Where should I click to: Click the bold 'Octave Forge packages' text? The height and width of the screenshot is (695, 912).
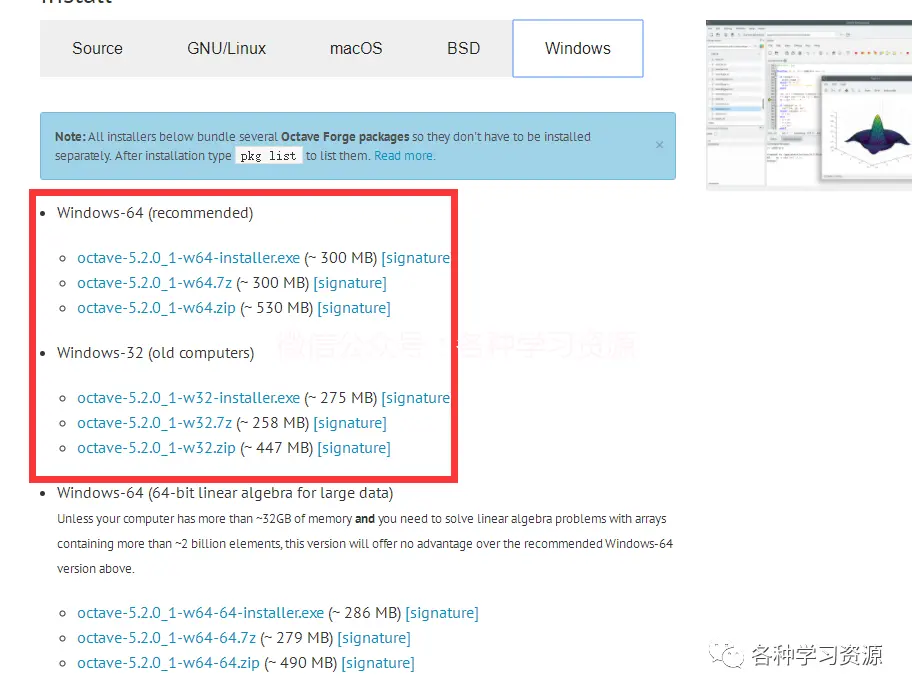(x=345, y=137)
